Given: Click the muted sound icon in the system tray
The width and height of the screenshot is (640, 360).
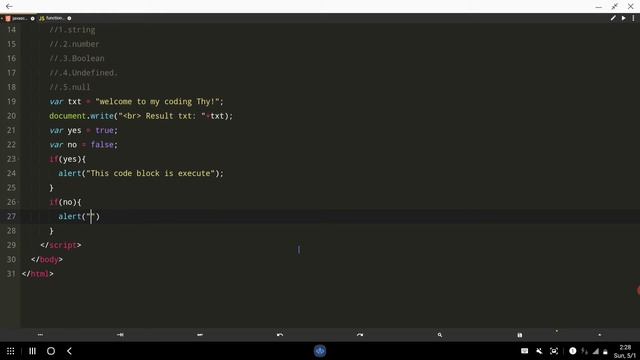Looking at the screenshot, I should coord(539,351).
